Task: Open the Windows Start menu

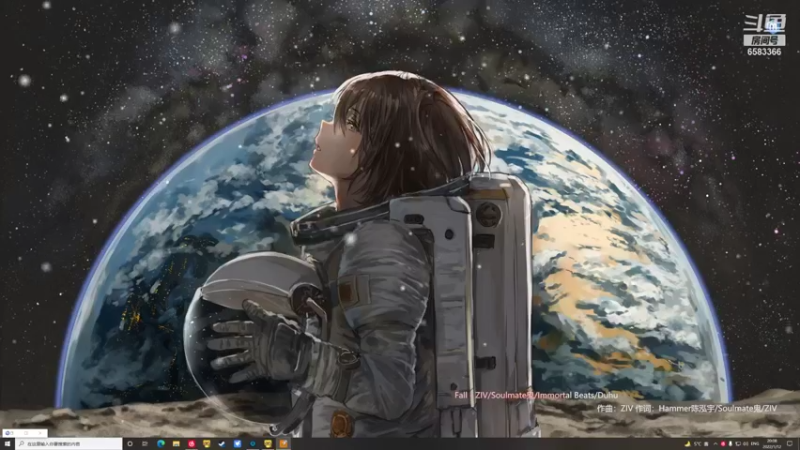Action: [7, 444]
